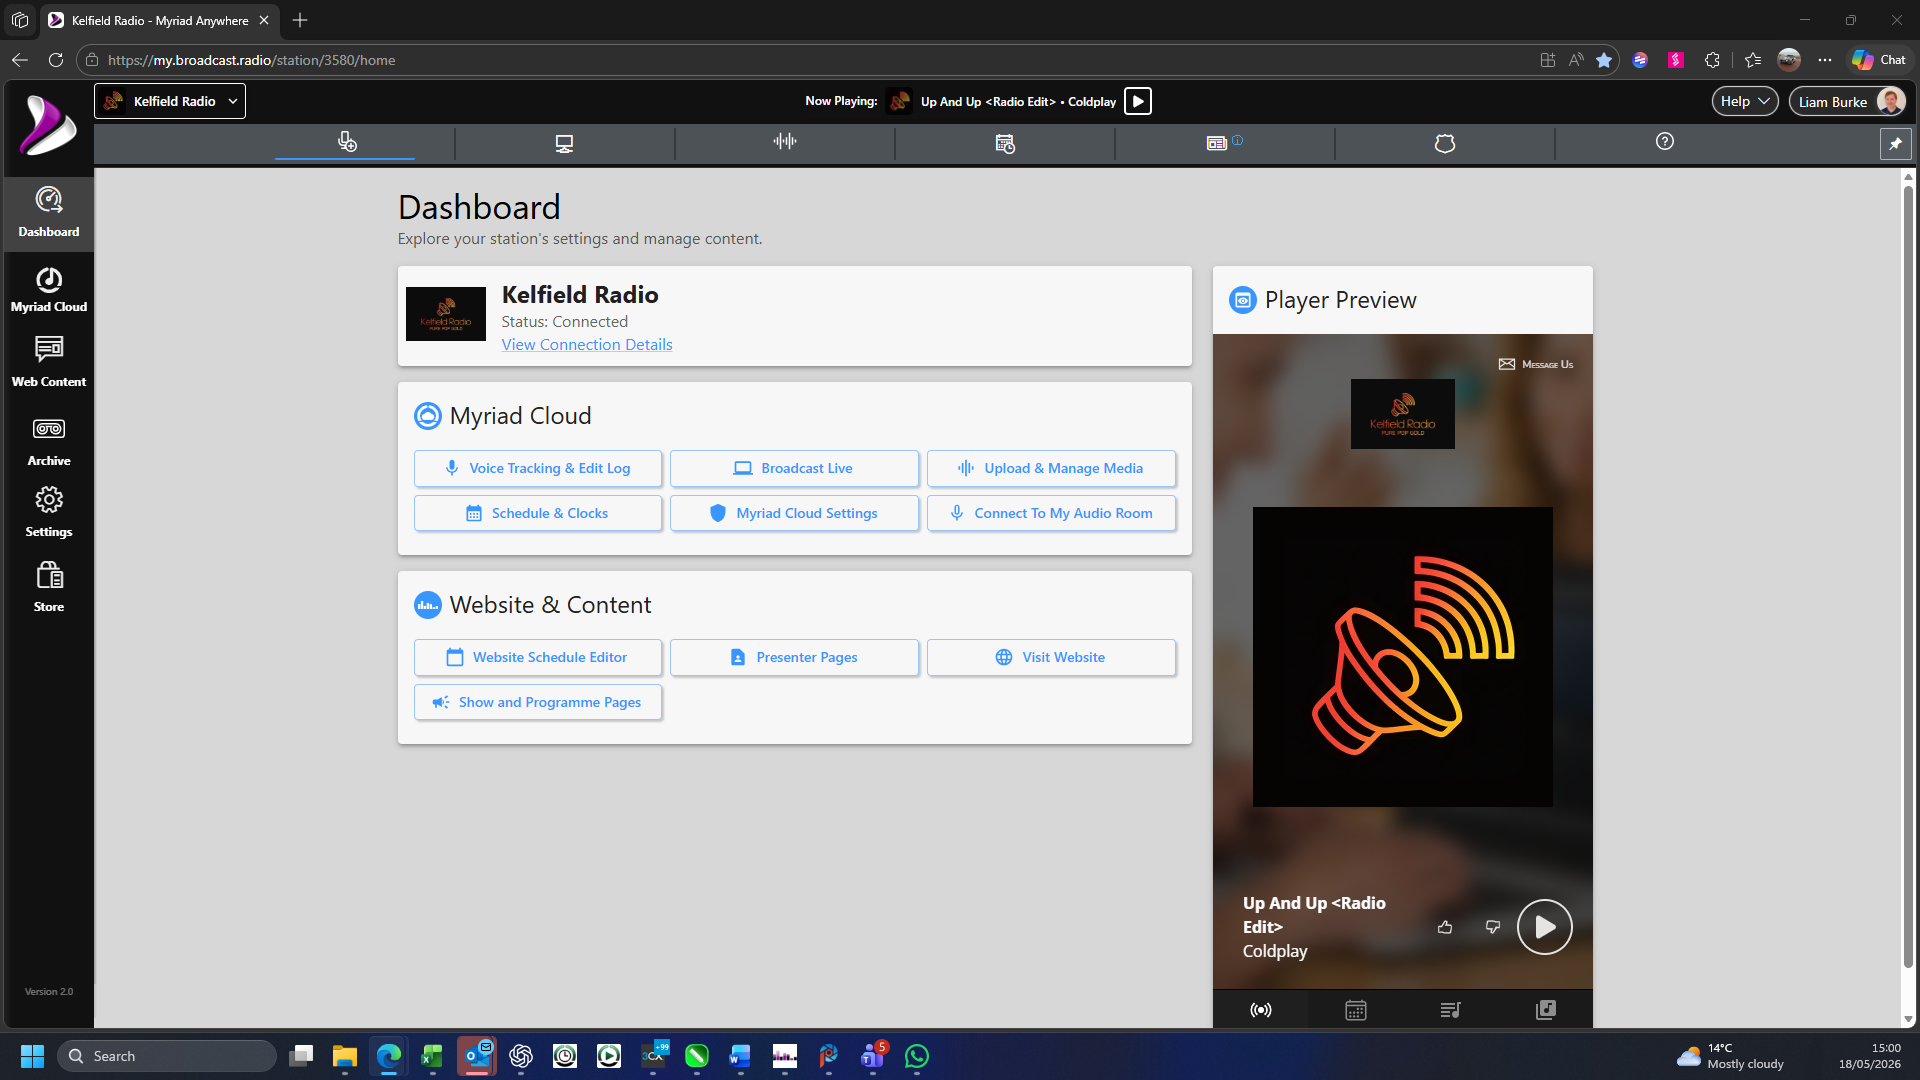Expand the Kelfield Radio station dropdown

170,101
